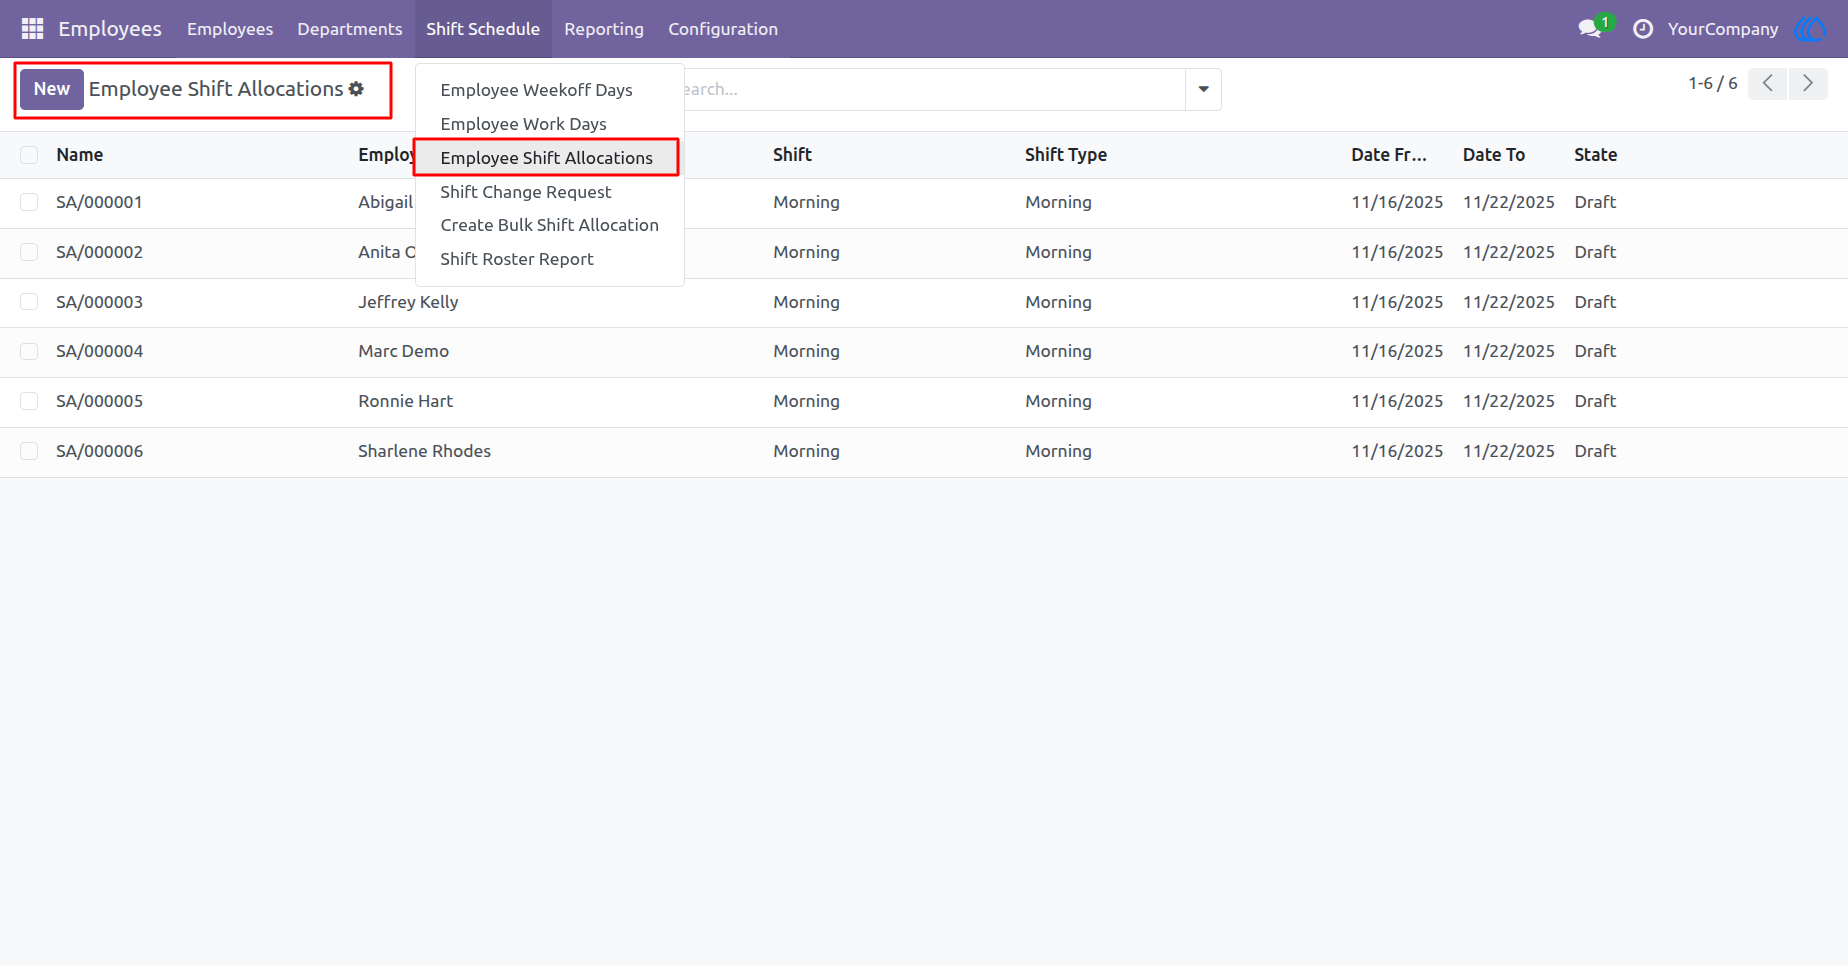Open the Employees menu link
Image resolution: width=1848 pixels, height=966 pixels.
230,29
